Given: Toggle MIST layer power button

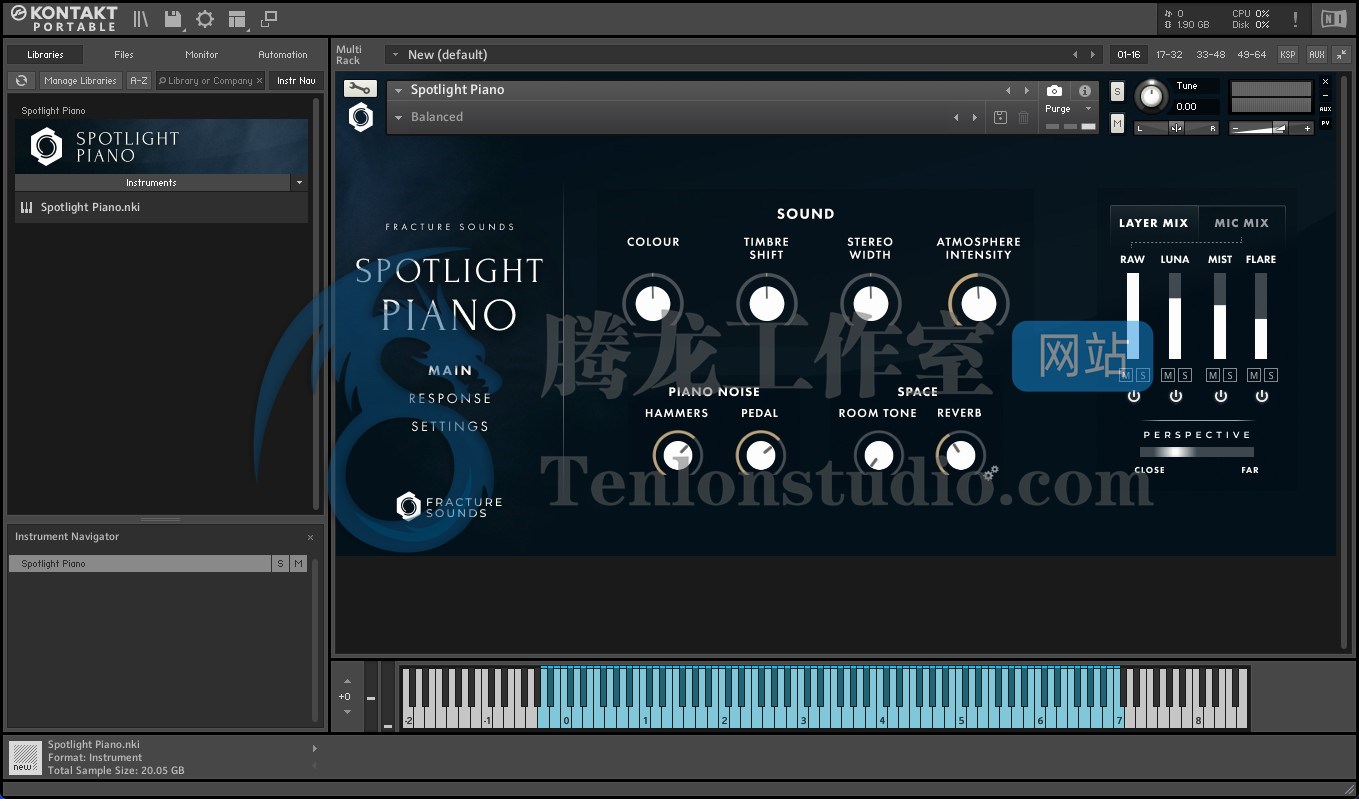Looking at the screenshot, I should 1220,396.
